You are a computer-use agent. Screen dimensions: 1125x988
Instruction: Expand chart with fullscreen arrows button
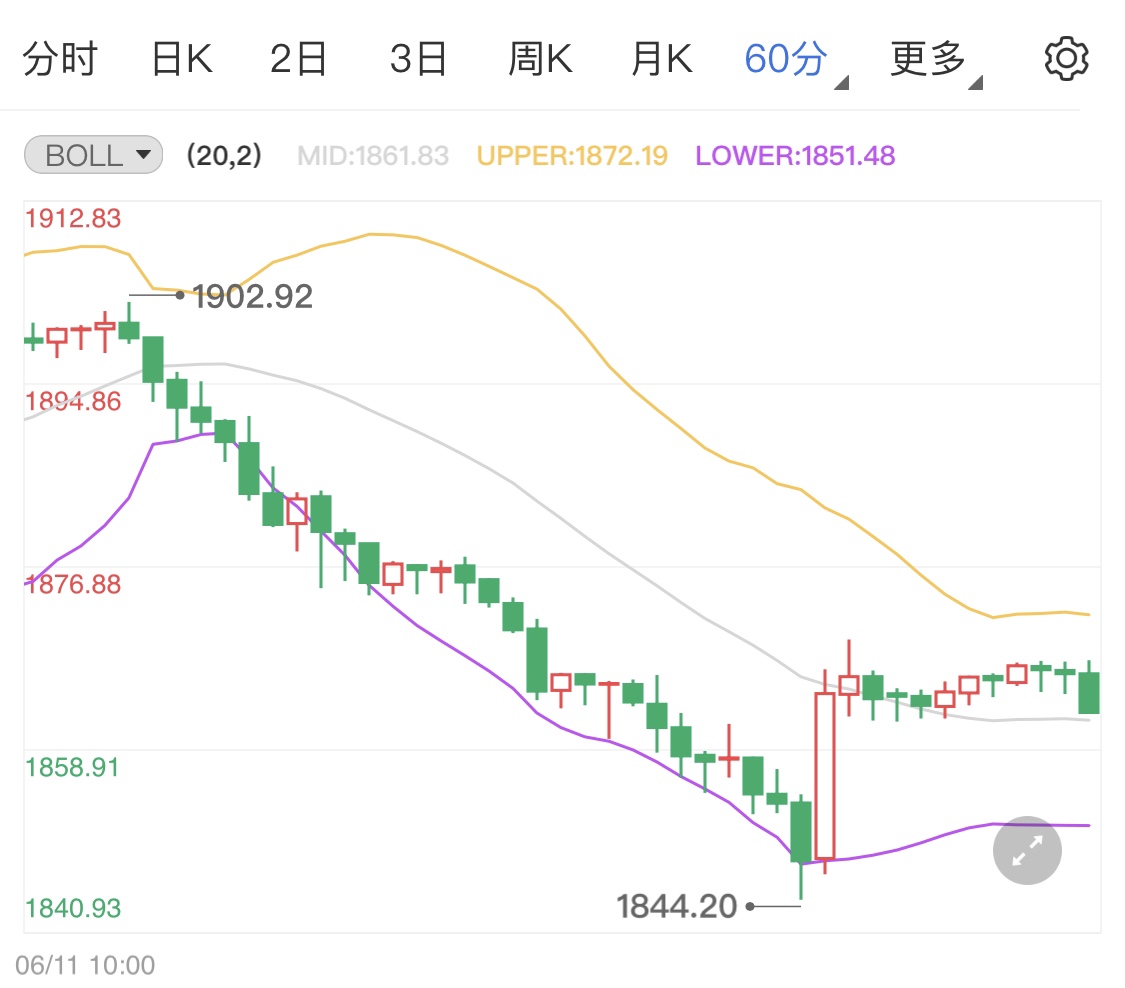(1027, 850)
